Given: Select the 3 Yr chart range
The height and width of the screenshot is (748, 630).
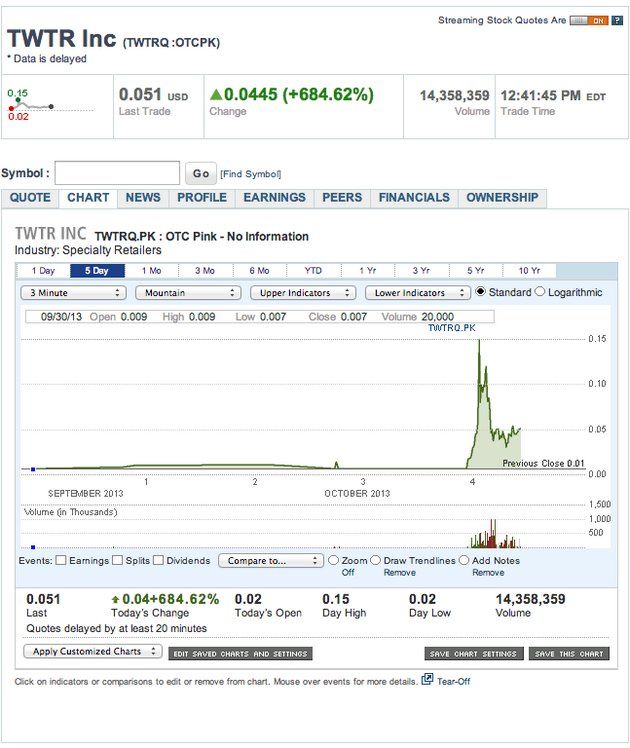Looking at the screenshot, I should [x=421, y=270].
